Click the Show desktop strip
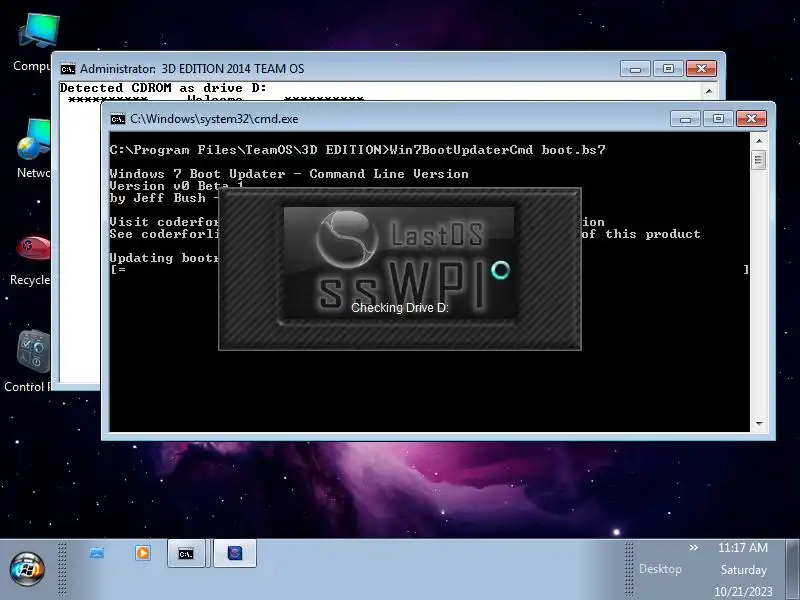The image size is (800, 600). pos(793,569)
